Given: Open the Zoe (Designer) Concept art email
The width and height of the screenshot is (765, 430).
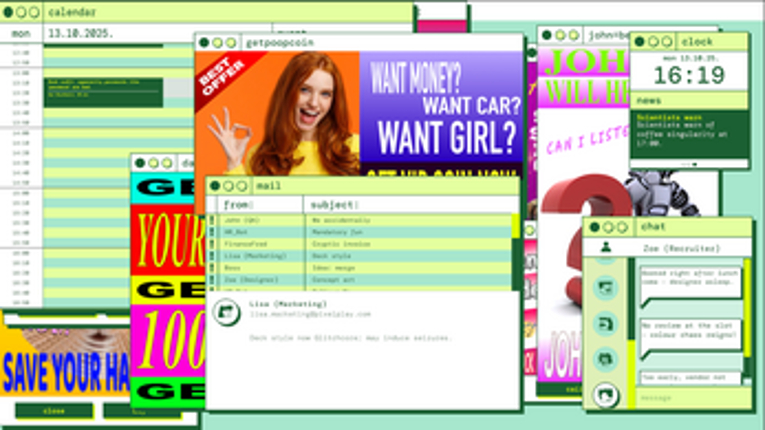Looking at the screenshot, I should (359, 280).
